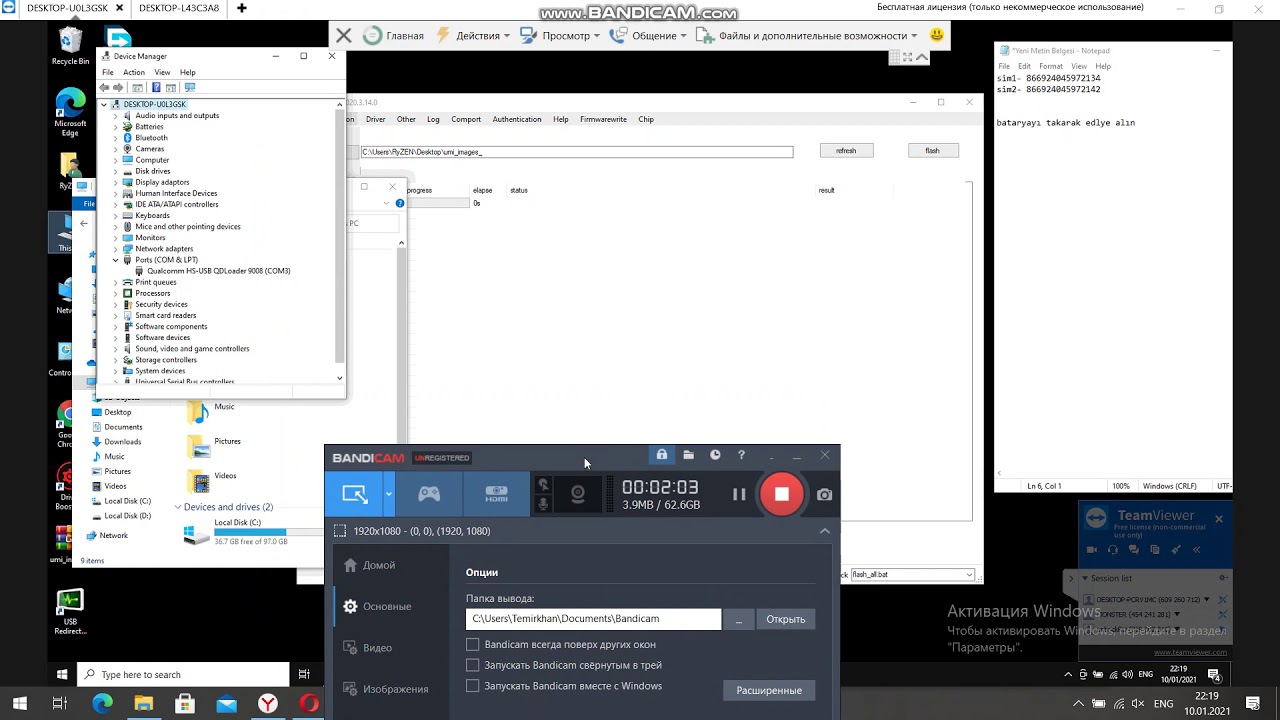
Task: Open Microsoft Edge desktop icon
Action: [x=70, y=111]
